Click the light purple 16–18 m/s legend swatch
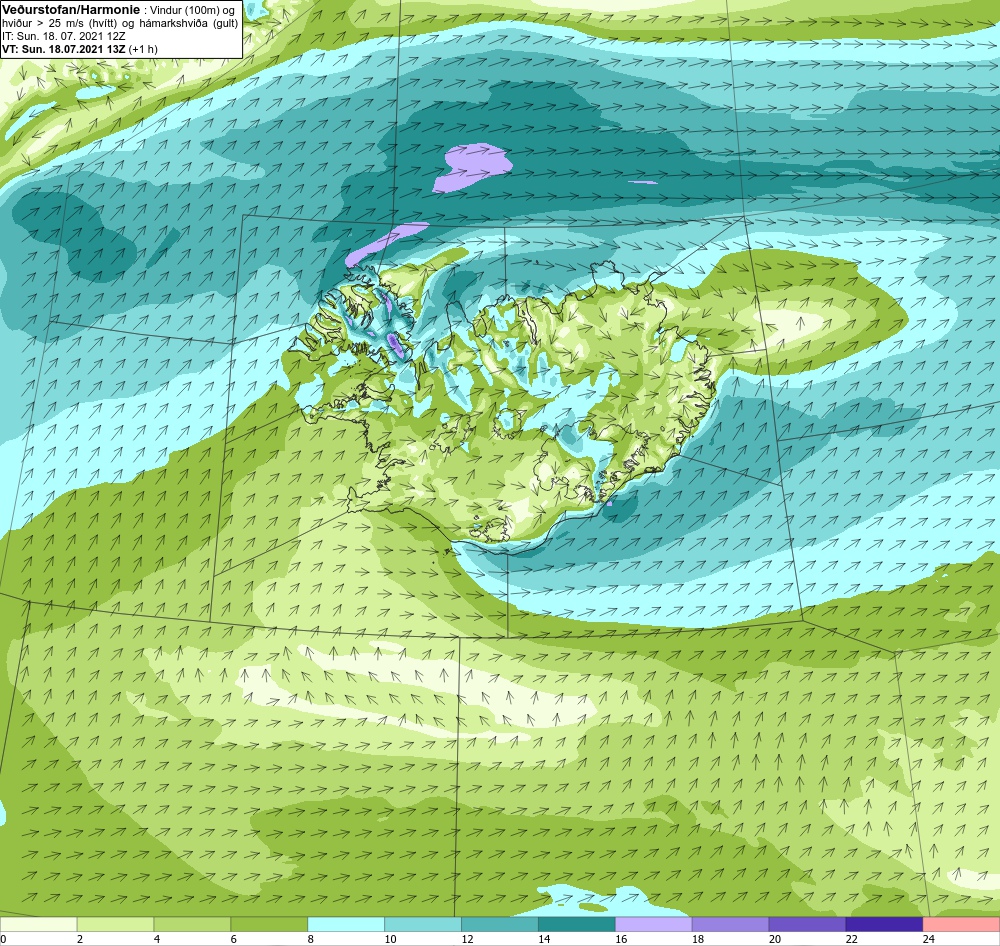Image resolution: width=1000 pixels, height=946 pixels. point(654,924)
